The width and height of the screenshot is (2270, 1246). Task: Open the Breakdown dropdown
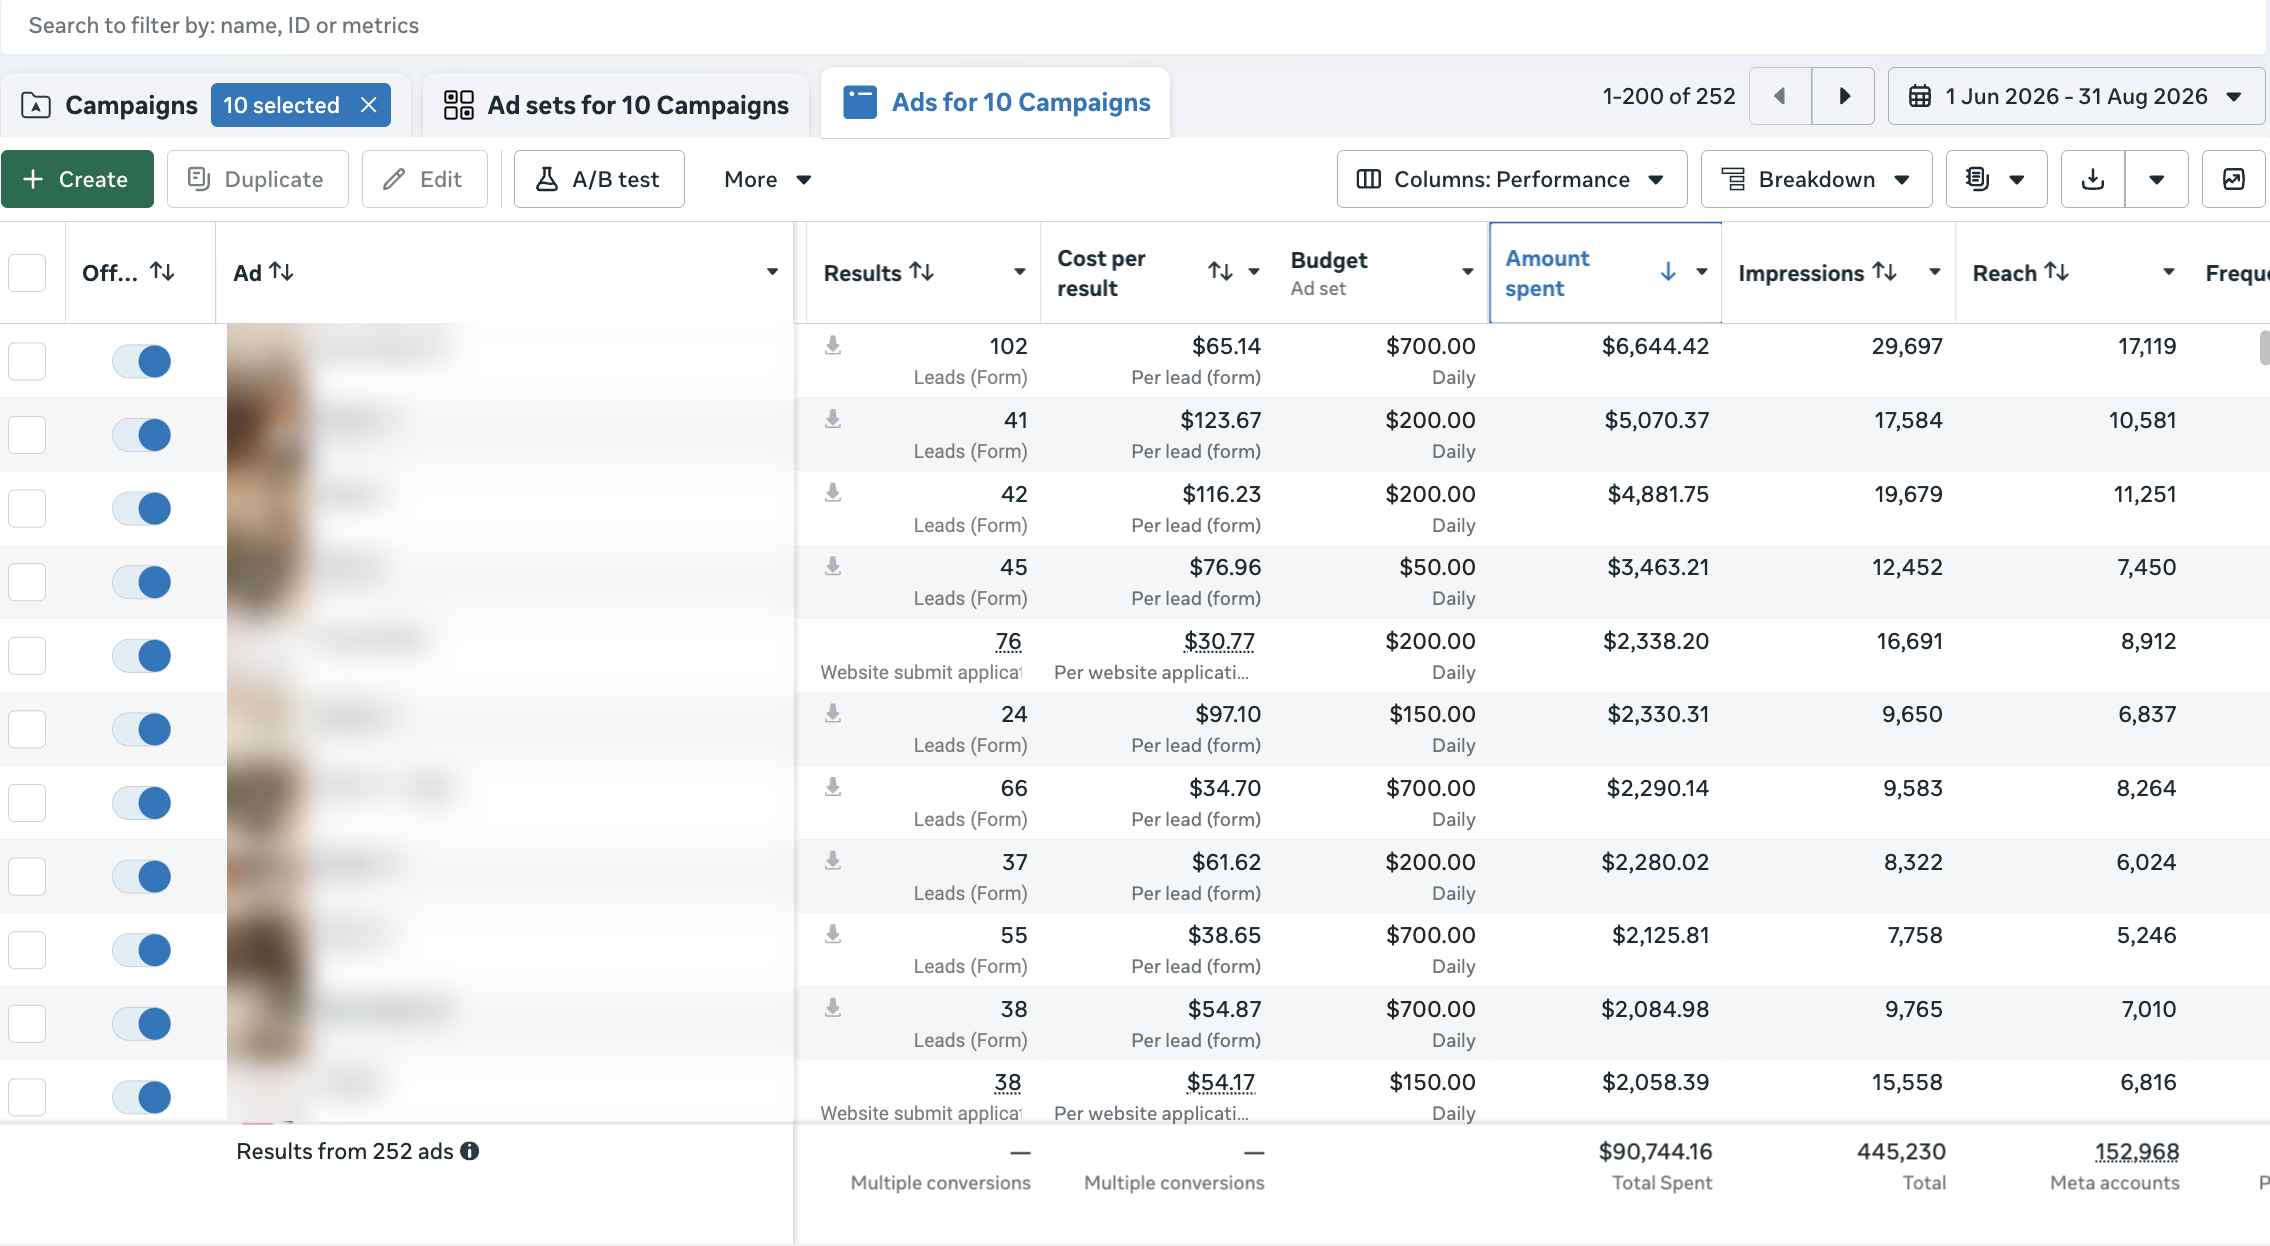pos(1816,179)
